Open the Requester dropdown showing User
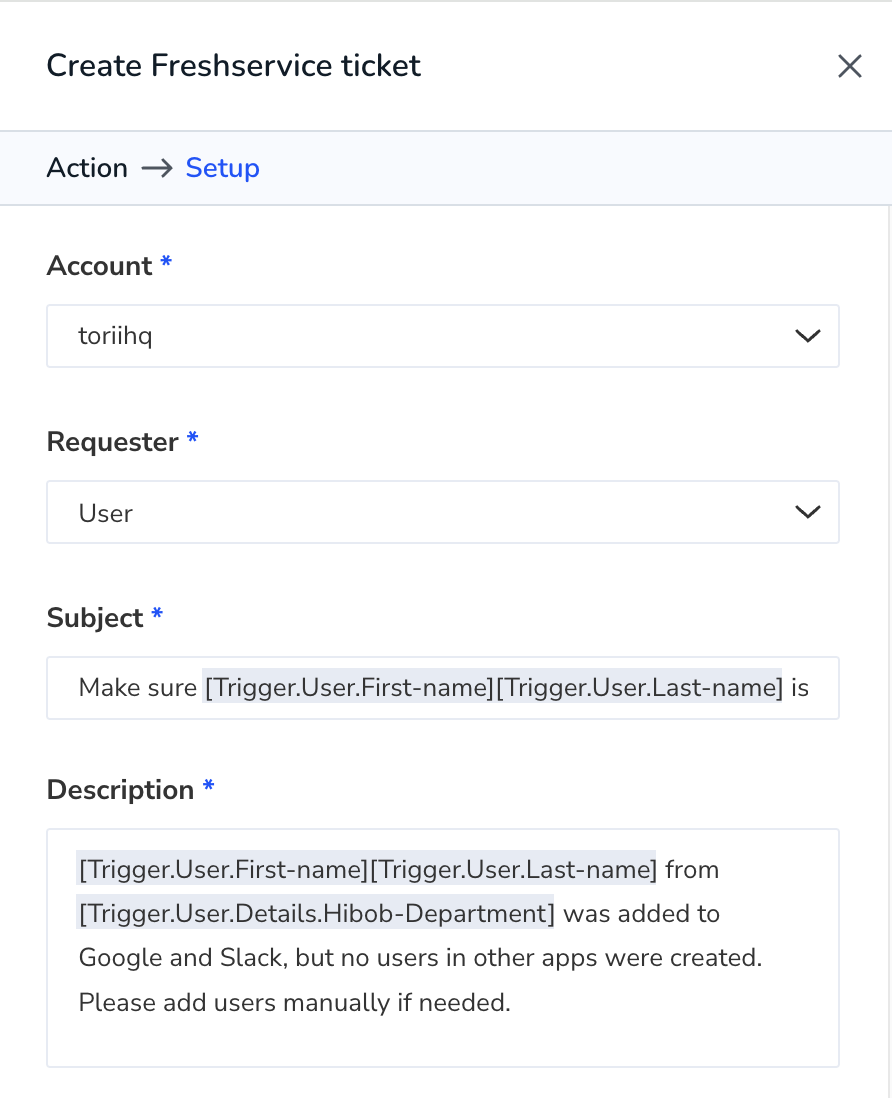The width and height of the screenshot is (892, 1098). (442, 512)
